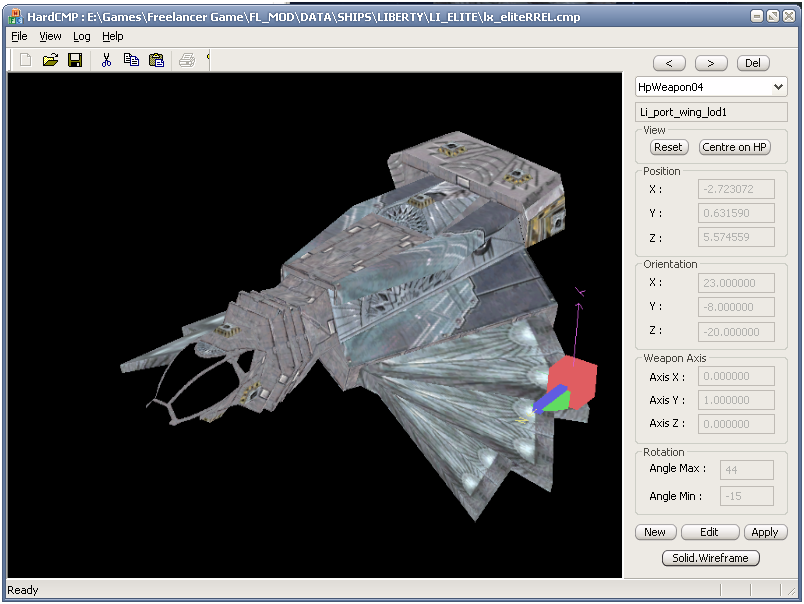
Task: Click the New document toolbar icon
Action: click(x=25, y=60)
